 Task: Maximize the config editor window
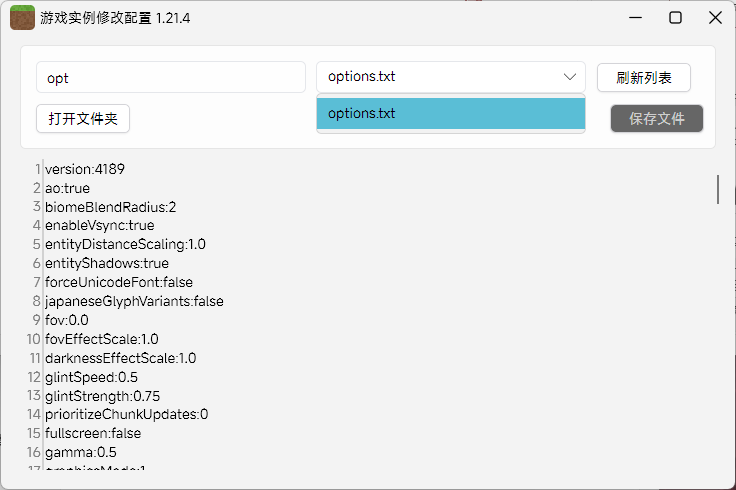[675, 18]
